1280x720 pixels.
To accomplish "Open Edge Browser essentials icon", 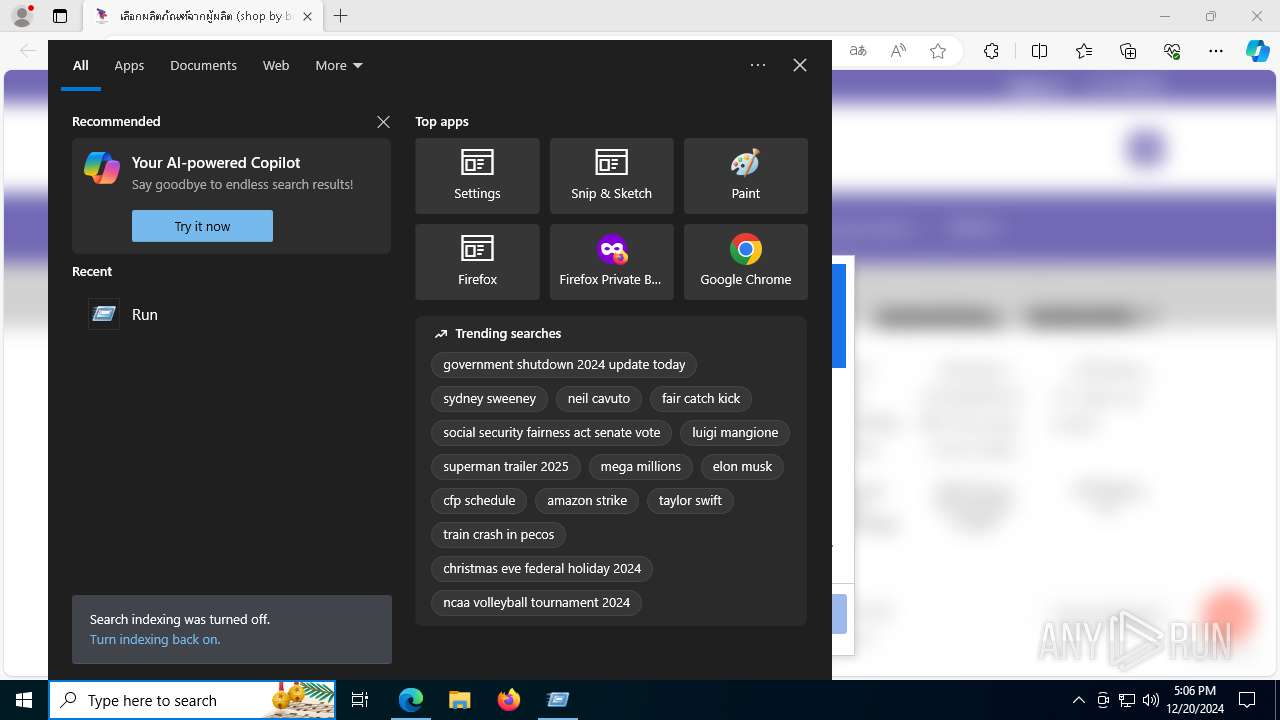I will tap(1172, 51).
